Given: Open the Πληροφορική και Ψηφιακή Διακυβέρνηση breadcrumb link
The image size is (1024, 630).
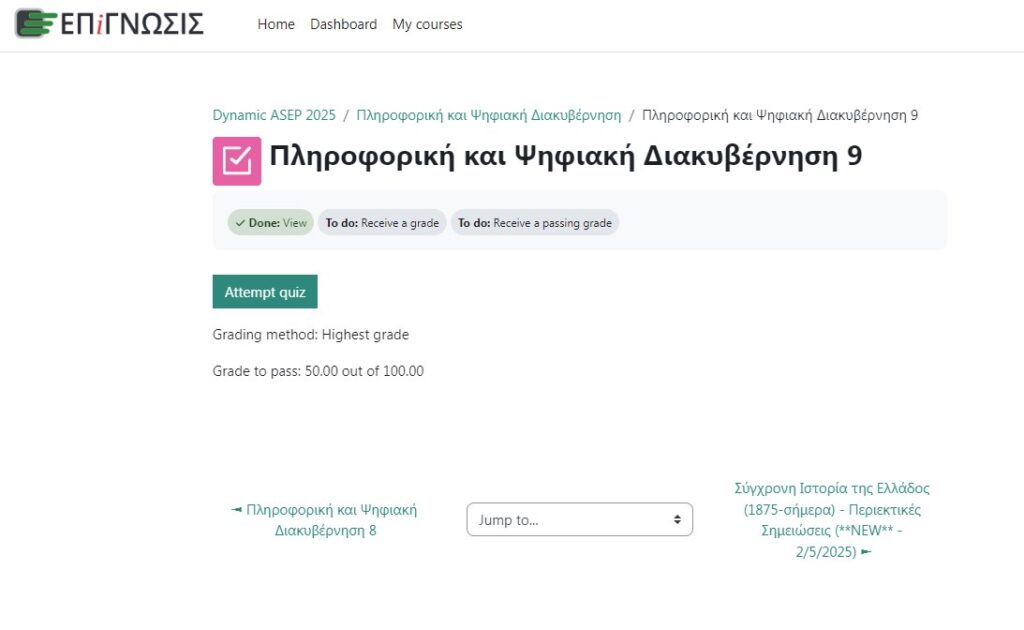Looking at the screenshot, I should point(488,115).
